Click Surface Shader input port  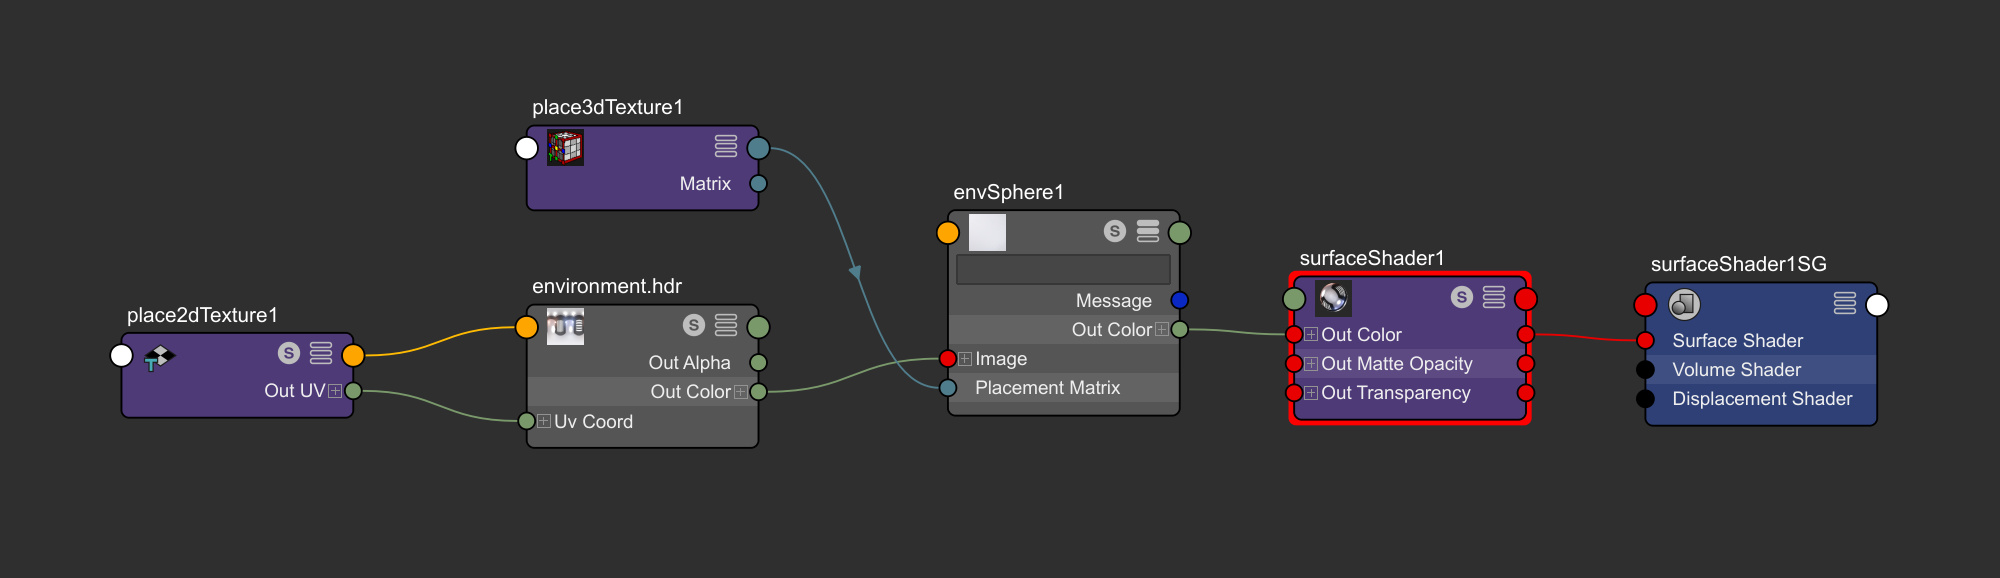point(1646,341)
